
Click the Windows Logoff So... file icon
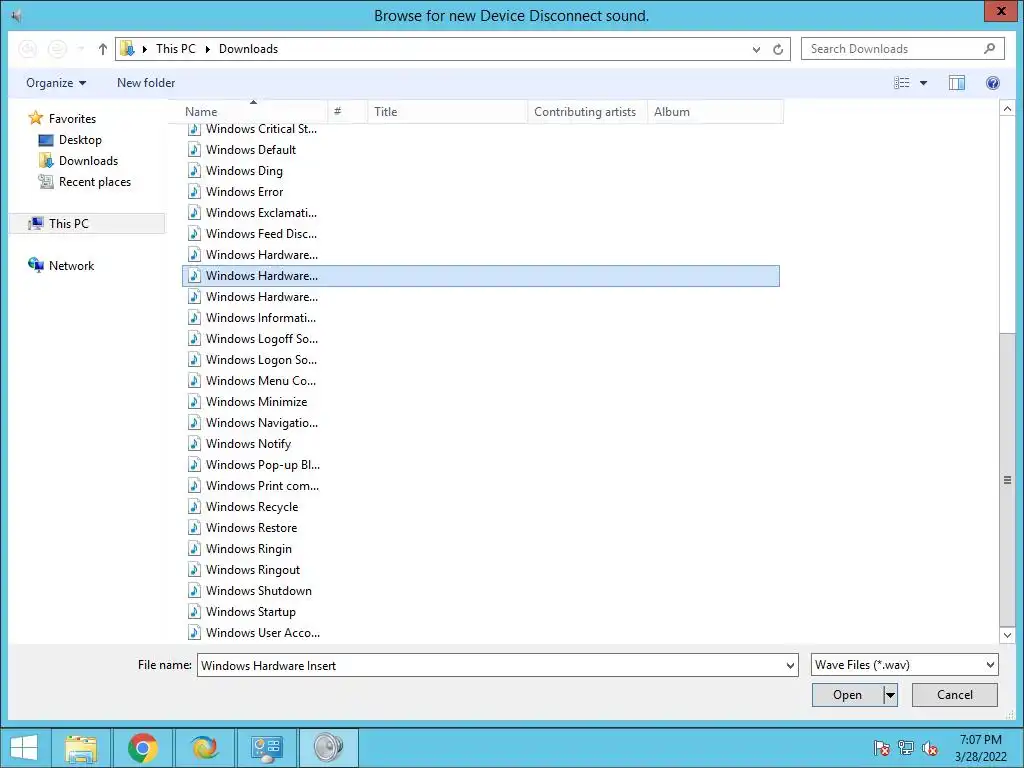point(194,339)
